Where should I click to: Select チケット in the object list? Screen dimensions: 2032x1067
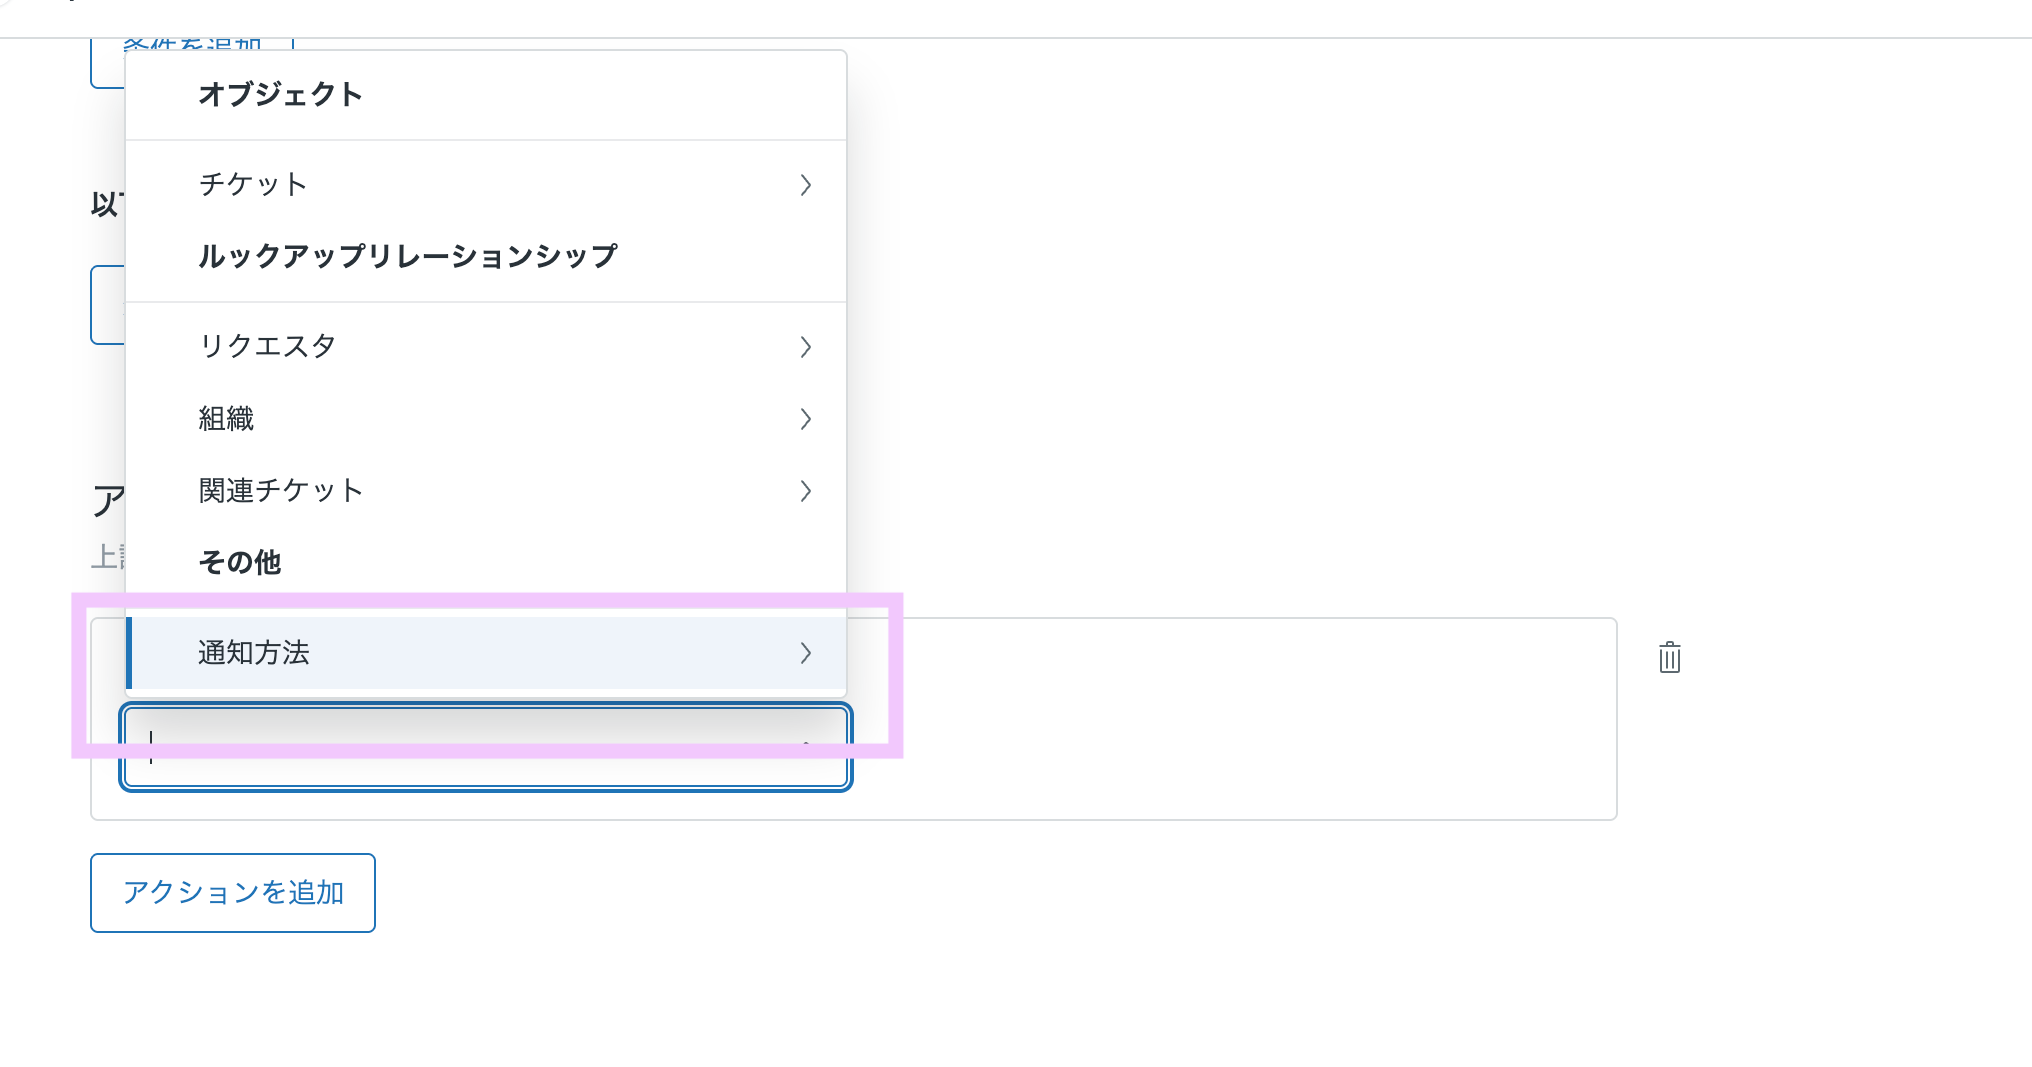pos(253,185)
